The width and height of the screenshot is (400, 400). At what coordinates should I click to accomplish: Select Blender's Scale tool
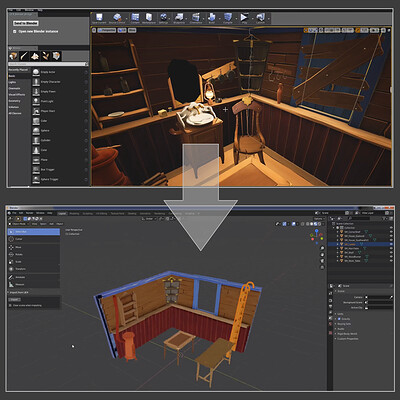point(34,262)
